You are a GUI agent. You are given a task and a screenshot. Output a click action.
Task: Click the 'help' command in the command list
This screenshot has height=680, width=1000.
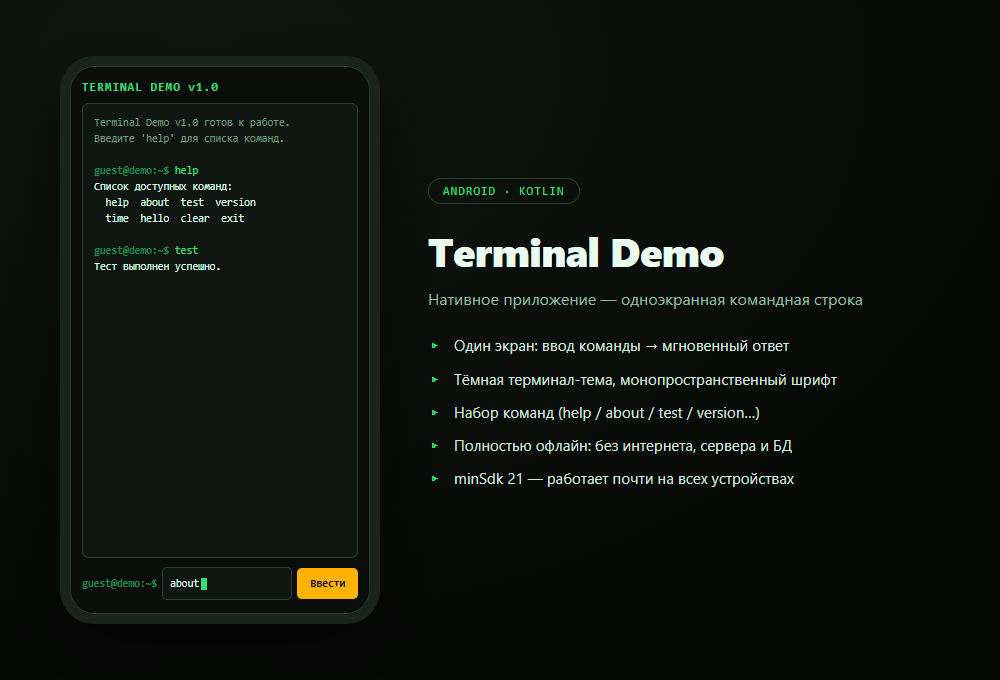click(x=117, y=202)
